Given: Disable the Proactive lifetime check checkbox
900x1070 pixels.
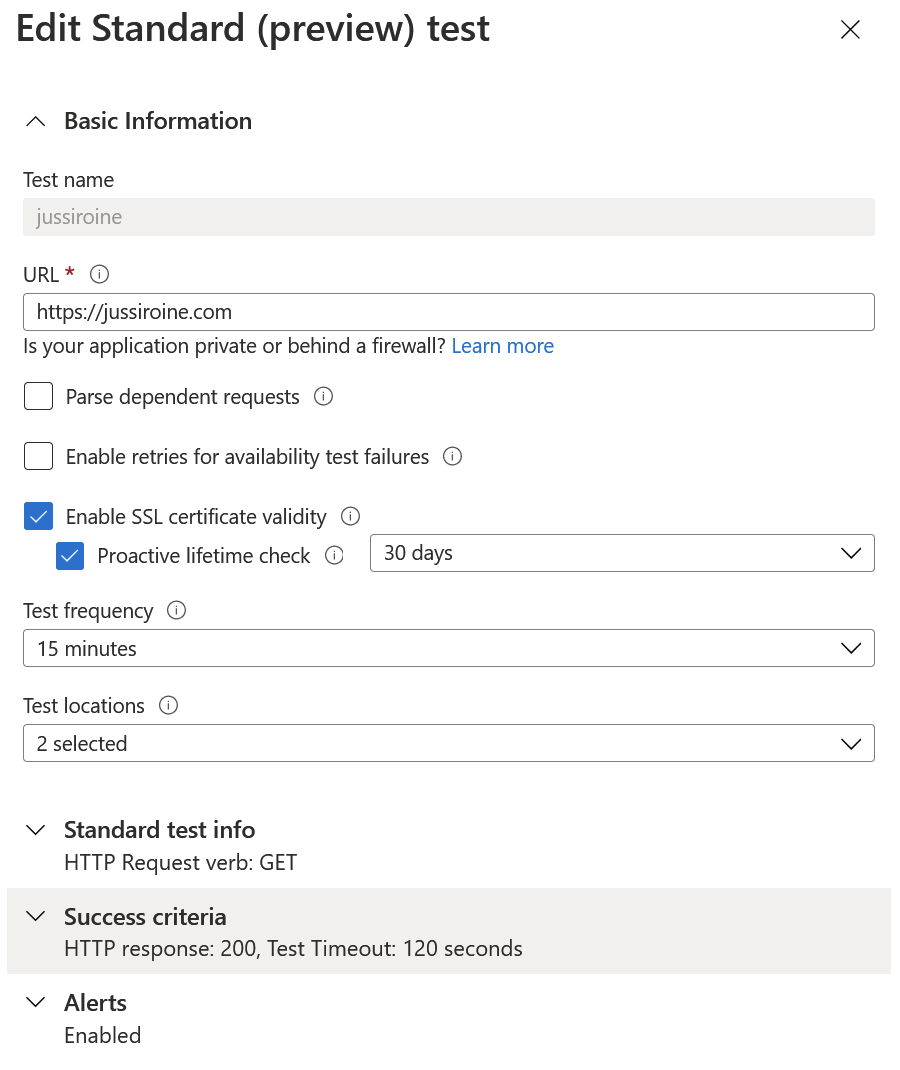Looking at the screenshot, I should tap(70, 555).
